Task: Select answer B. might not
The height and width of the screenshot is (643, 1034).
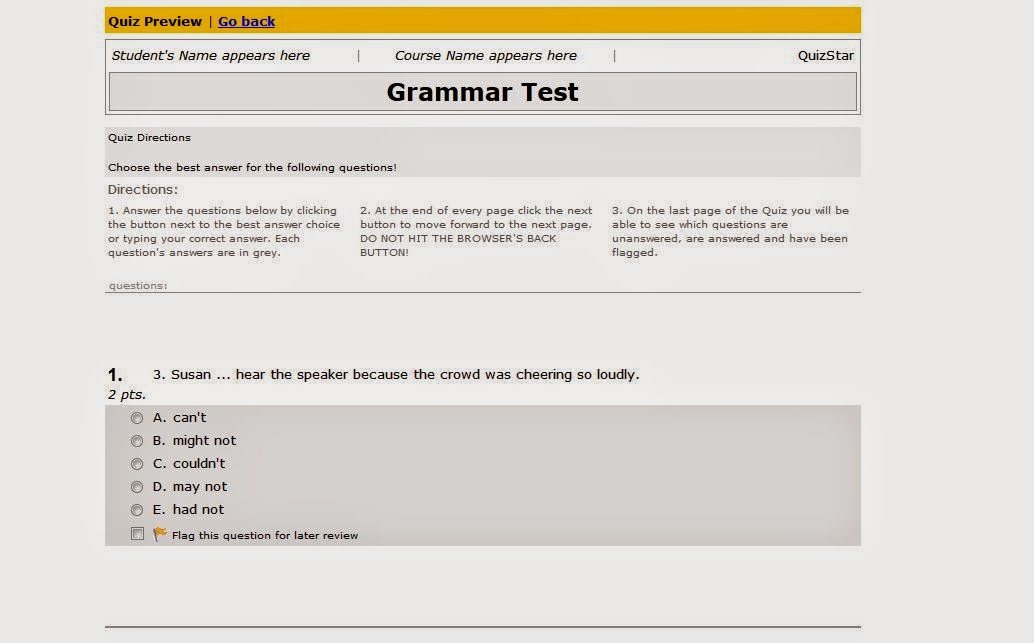Action: (x=137, y=441)
